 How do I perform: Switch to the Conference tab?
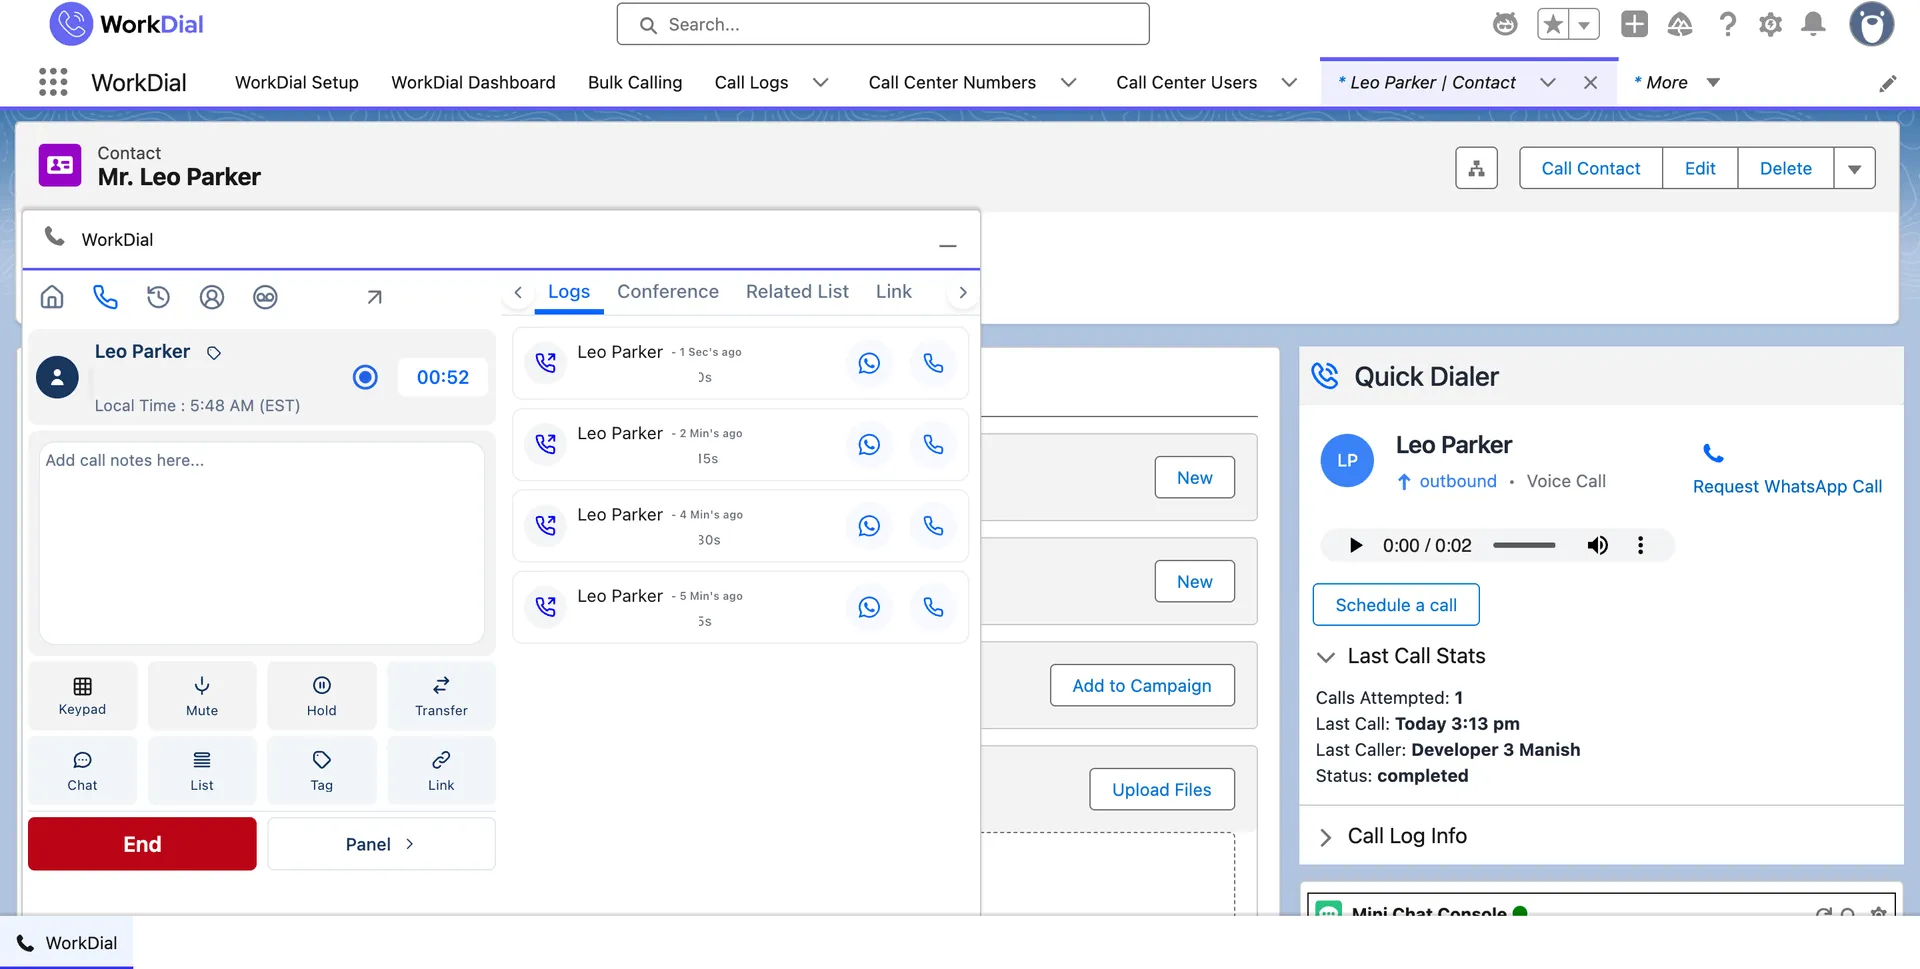tap(668, 291)
